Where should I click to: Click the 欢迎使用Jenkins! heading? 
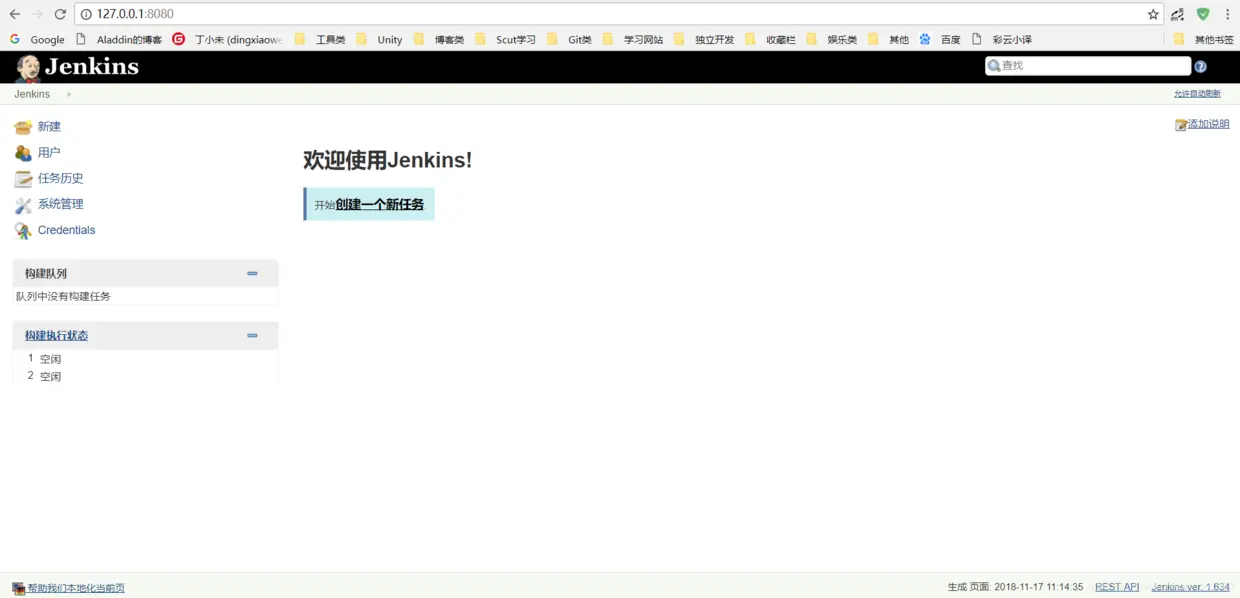(387, 160)
